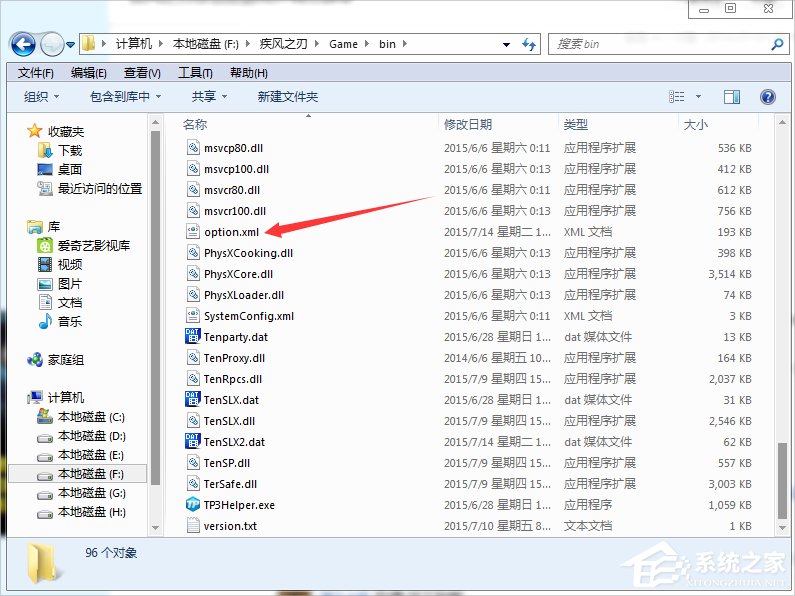Select the 库 libraries node
Screen dimensions: 795x596
pyautogui.click(x=54, y=227)
